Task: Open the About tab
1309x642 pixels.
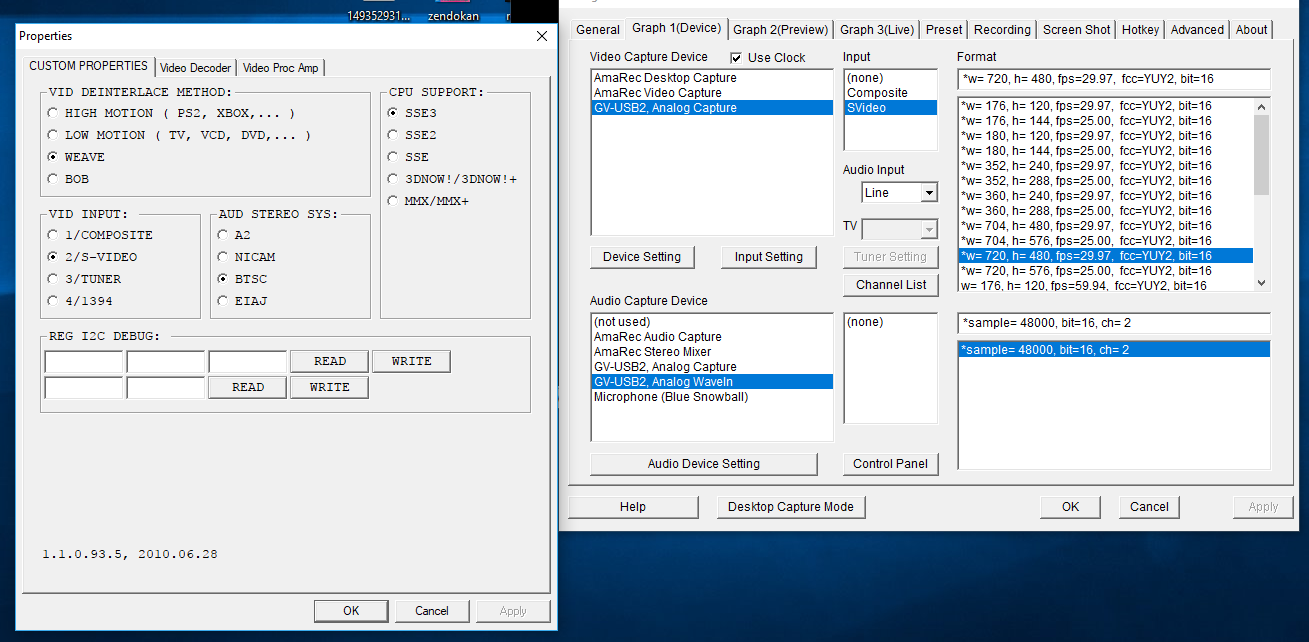Action: (x=1251, y=30)
